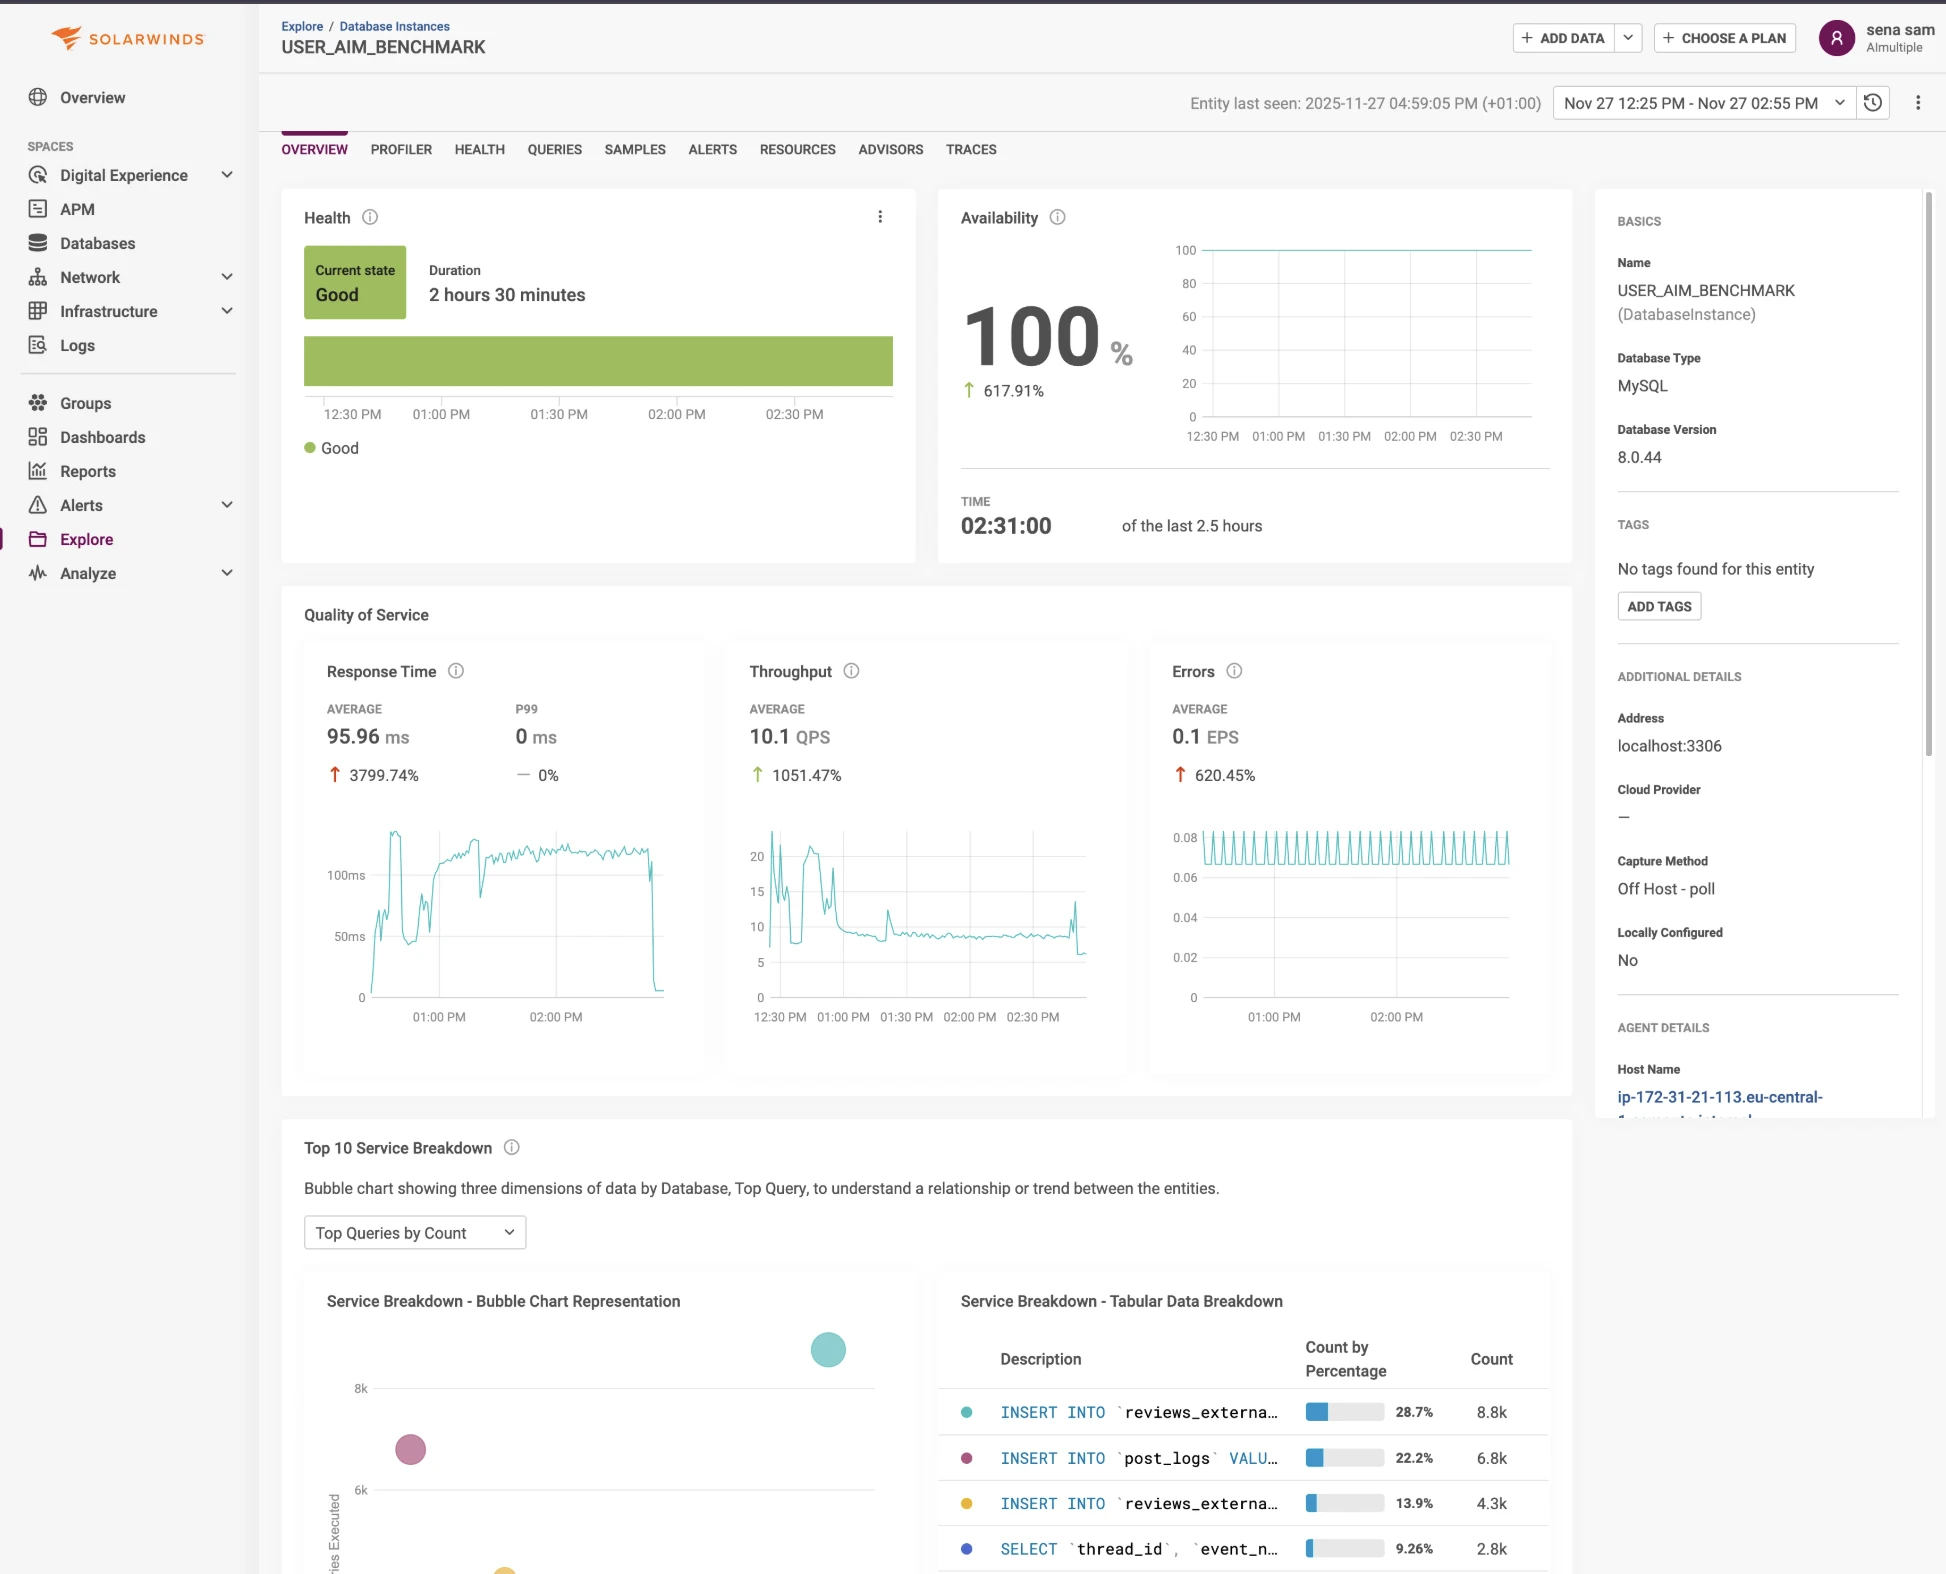Switch to the Alerts tab
Image resolution: width=1946 pixels, height=1574 pixels.
(x=713, y=150)
